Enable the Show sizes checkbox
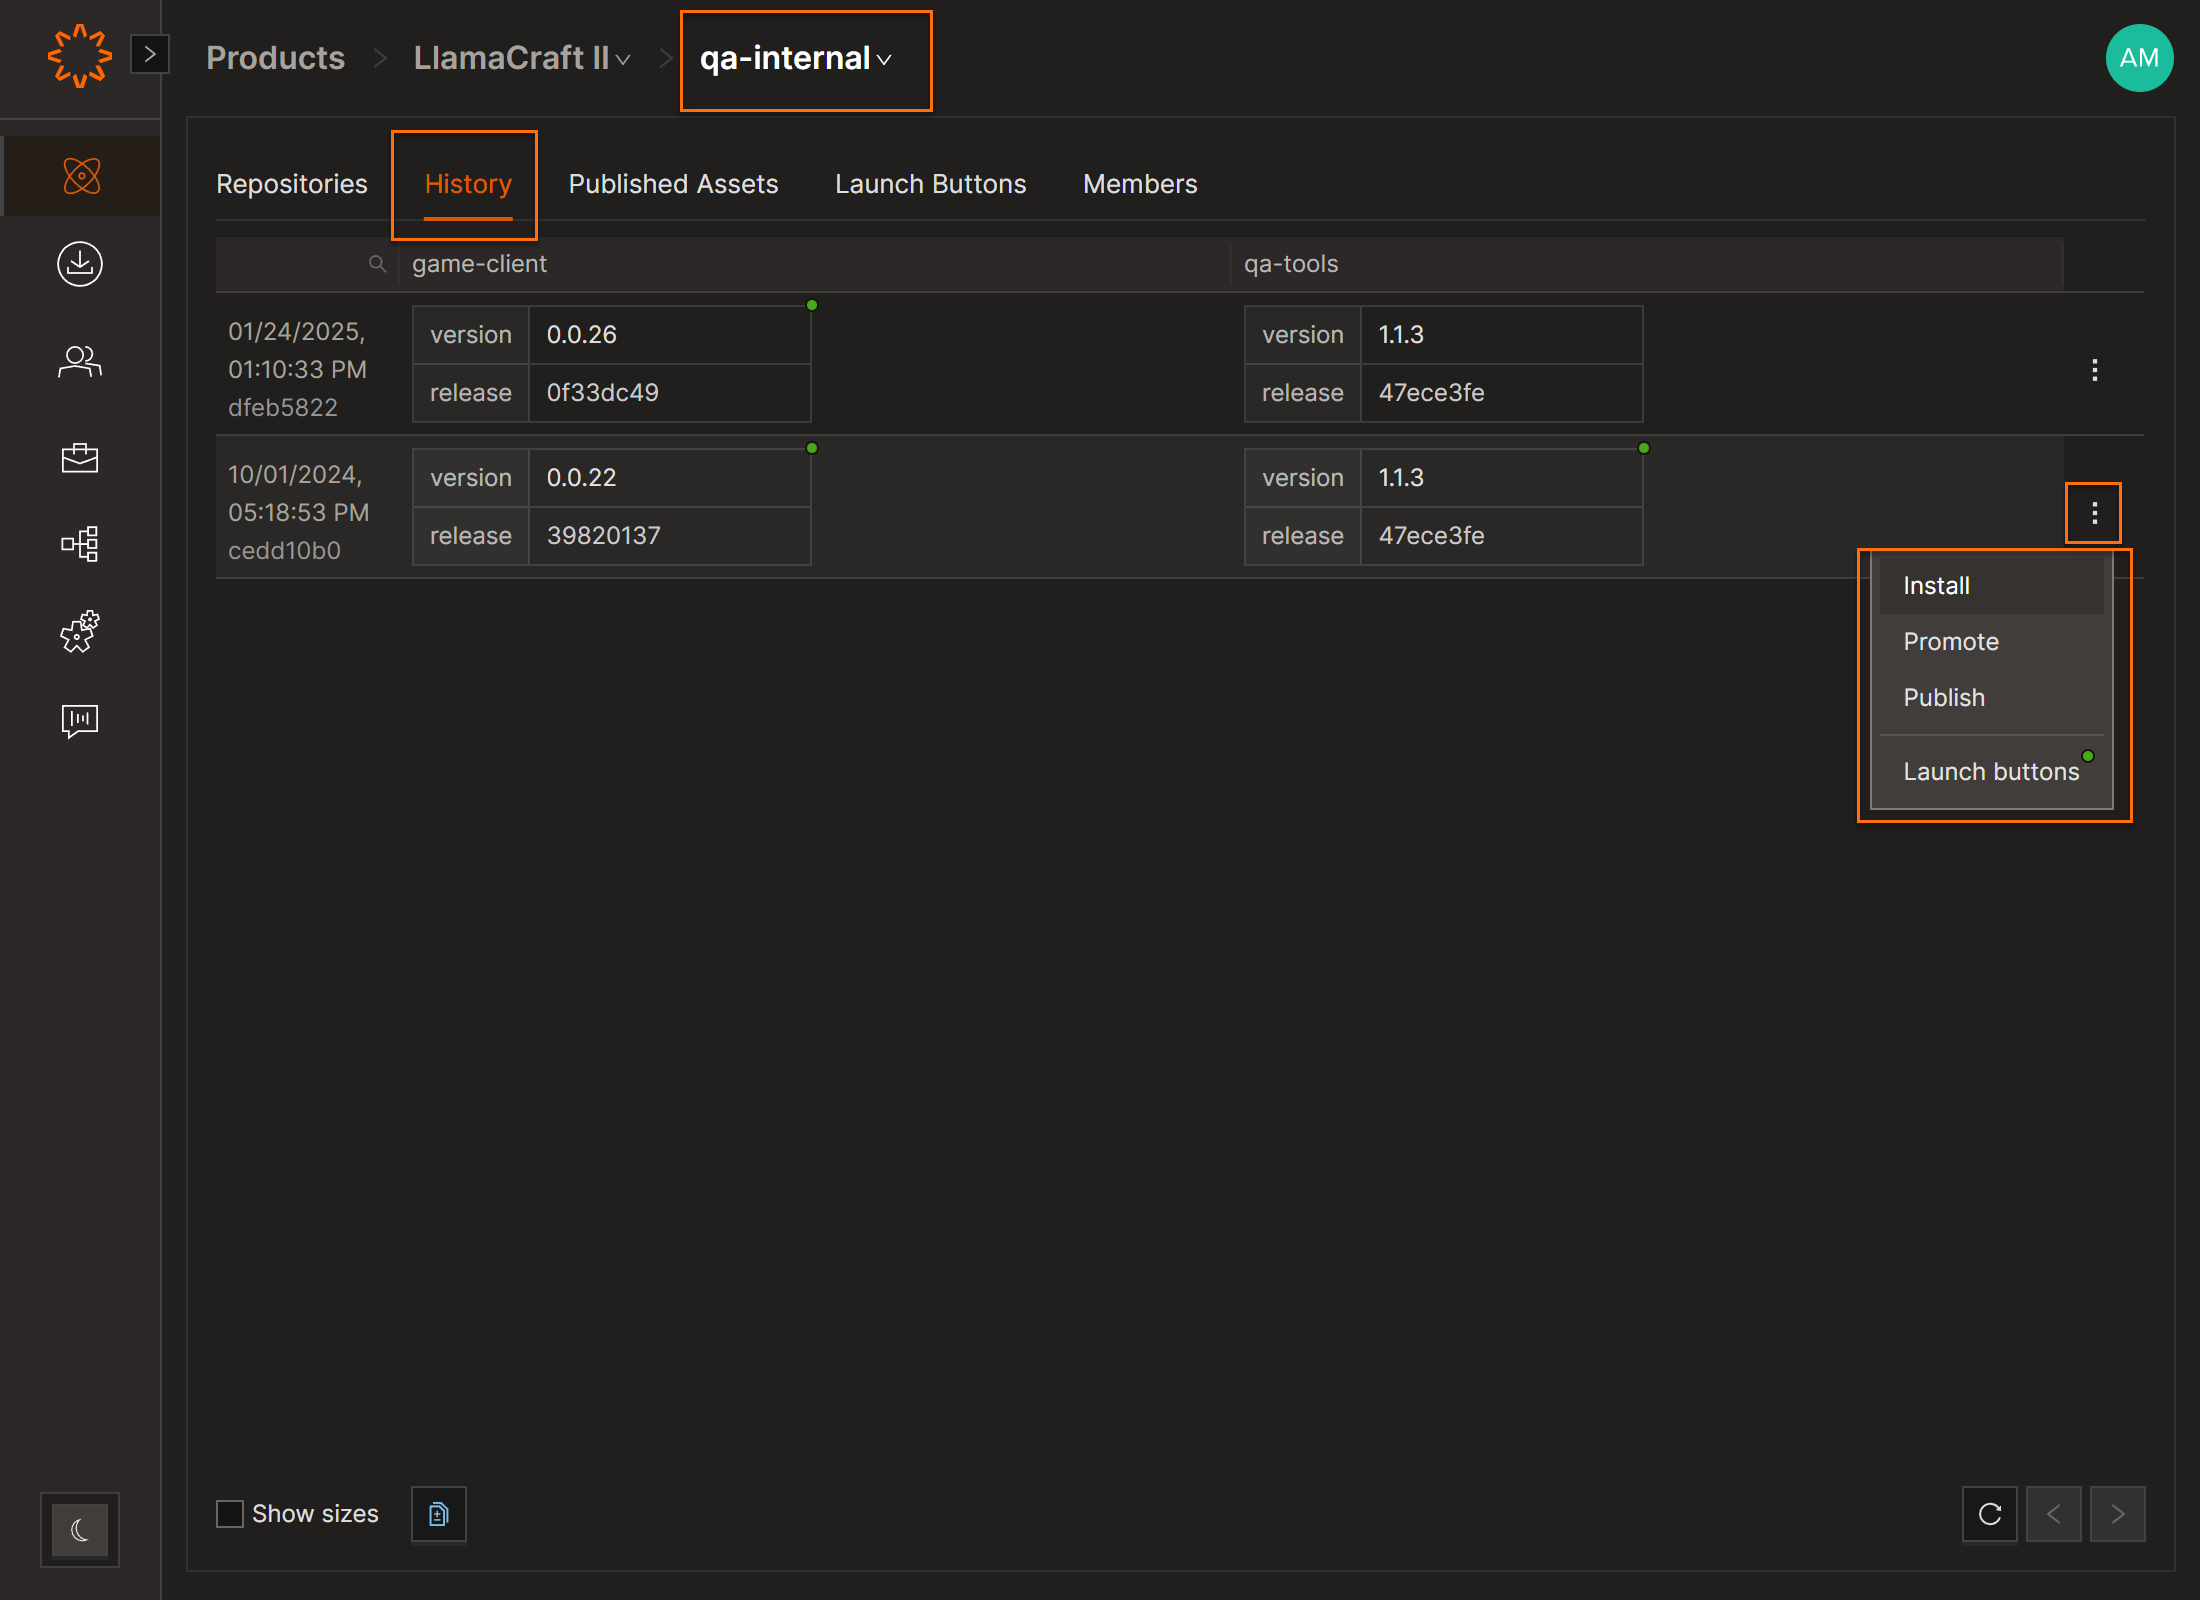Viewport: 2200px width, 1600px height. 230,1514
